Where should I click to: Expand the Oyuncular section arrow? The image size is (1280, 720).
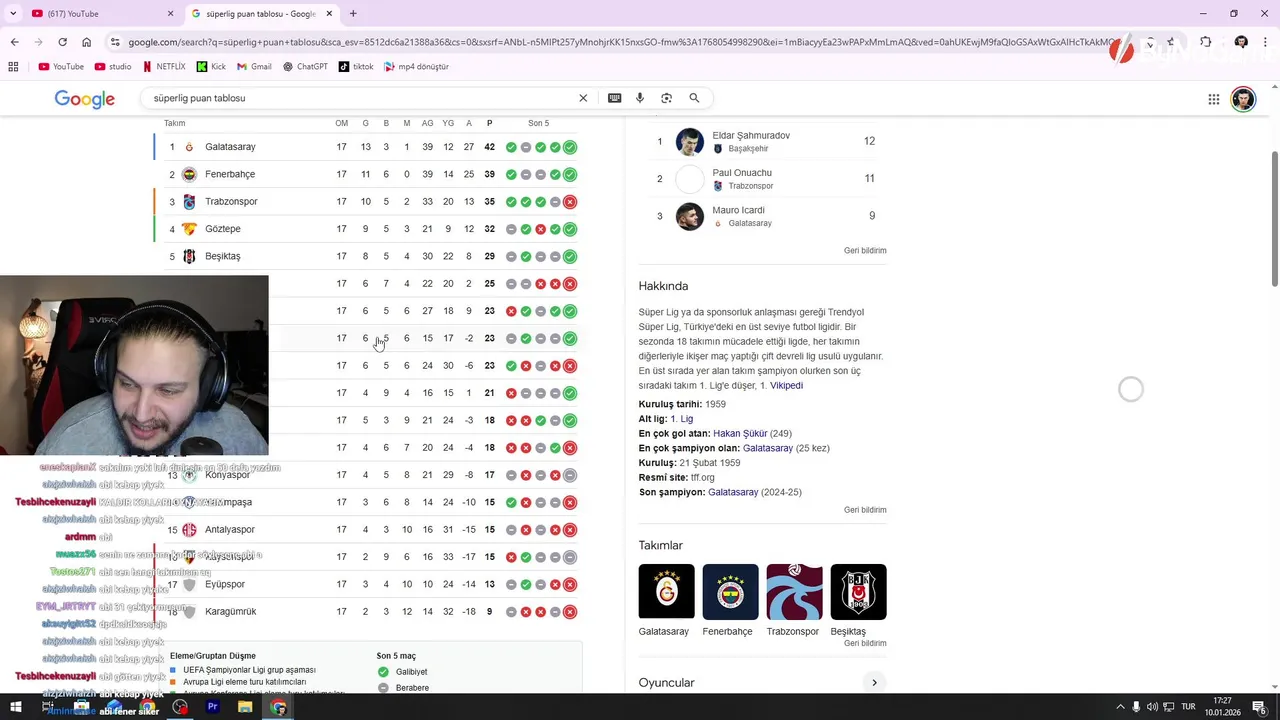(x=874, y=683)
